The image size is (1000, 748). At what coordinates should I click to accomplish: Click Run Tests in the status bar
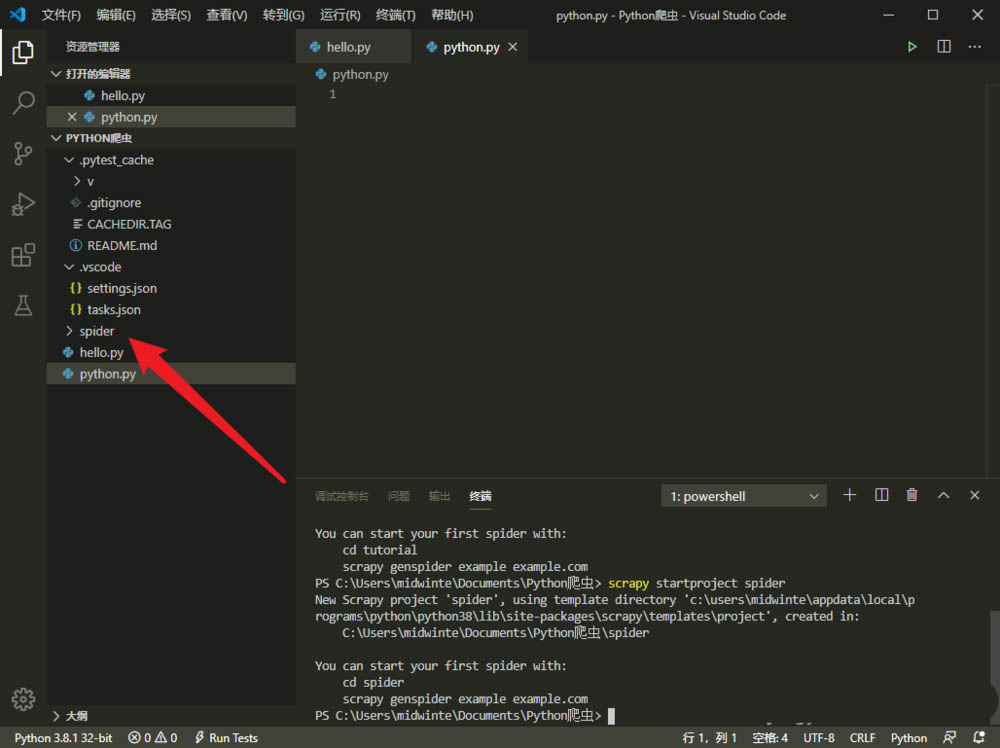tap(226, 737)
